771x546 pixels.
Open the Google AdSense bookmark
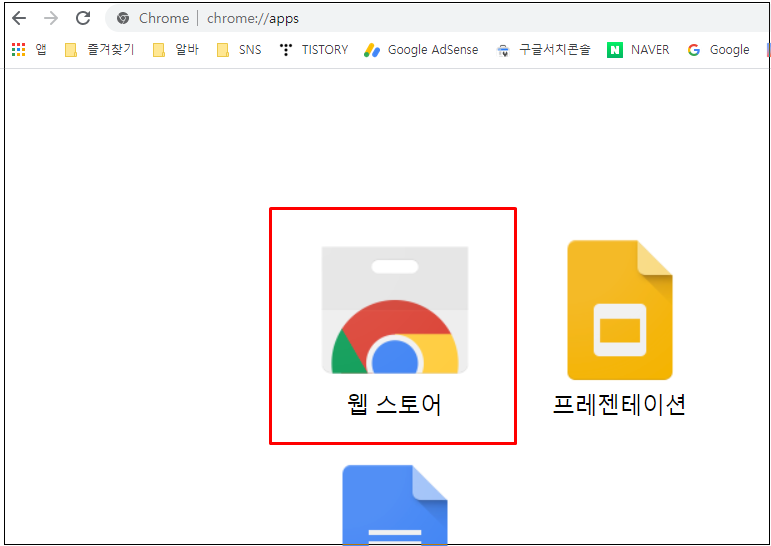(421, 50)
